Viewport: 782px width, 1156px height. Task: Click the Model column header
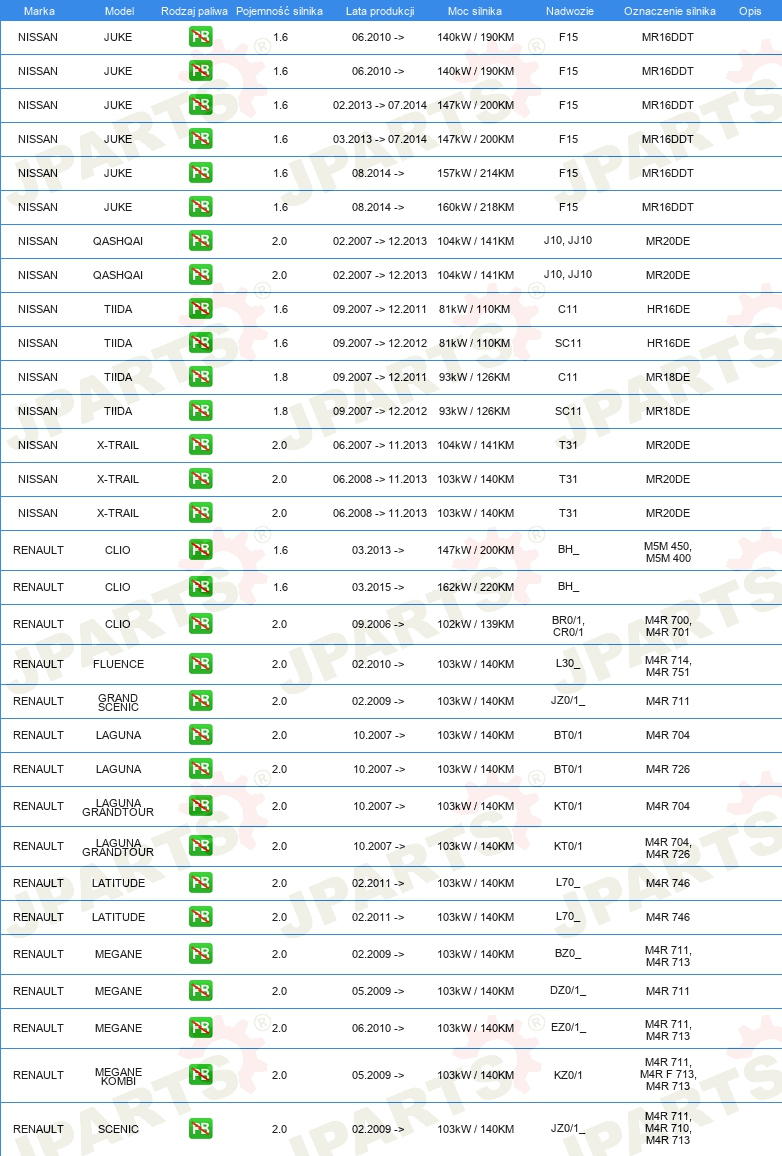[x=119, y=11]
